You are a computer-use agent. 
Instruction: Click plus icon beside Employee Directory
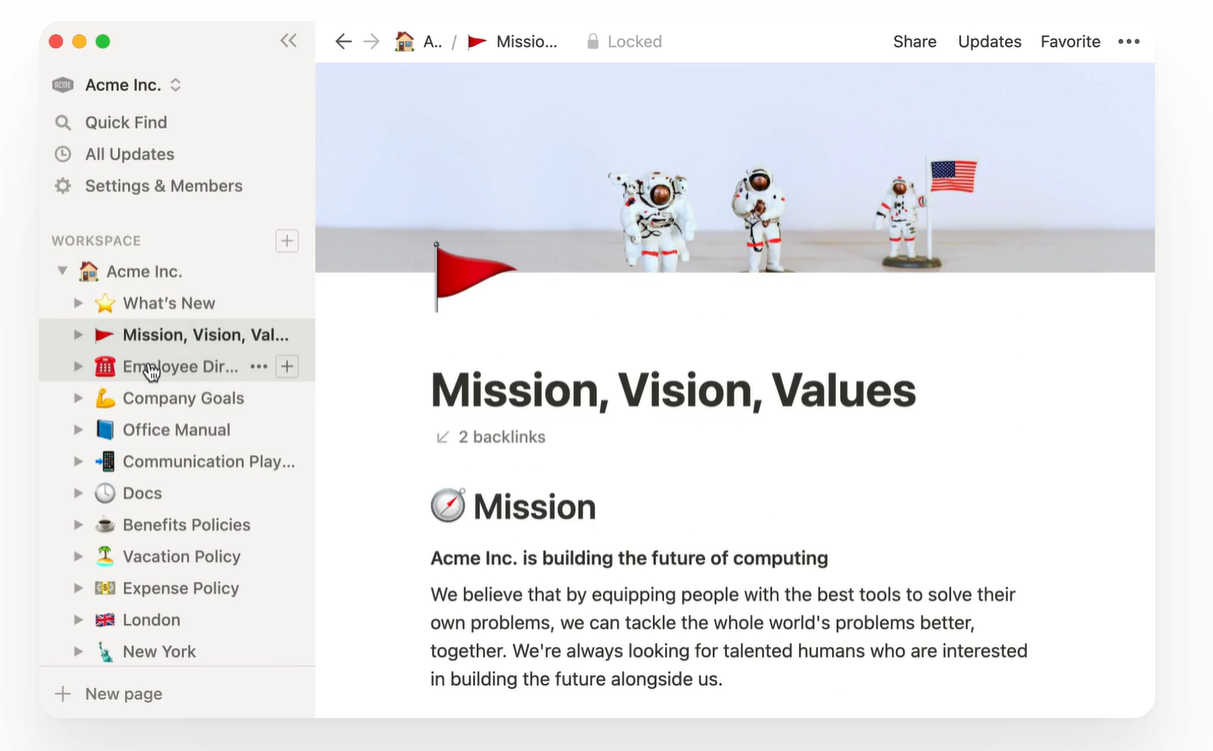pyautogui.click(x=287, y=367)
